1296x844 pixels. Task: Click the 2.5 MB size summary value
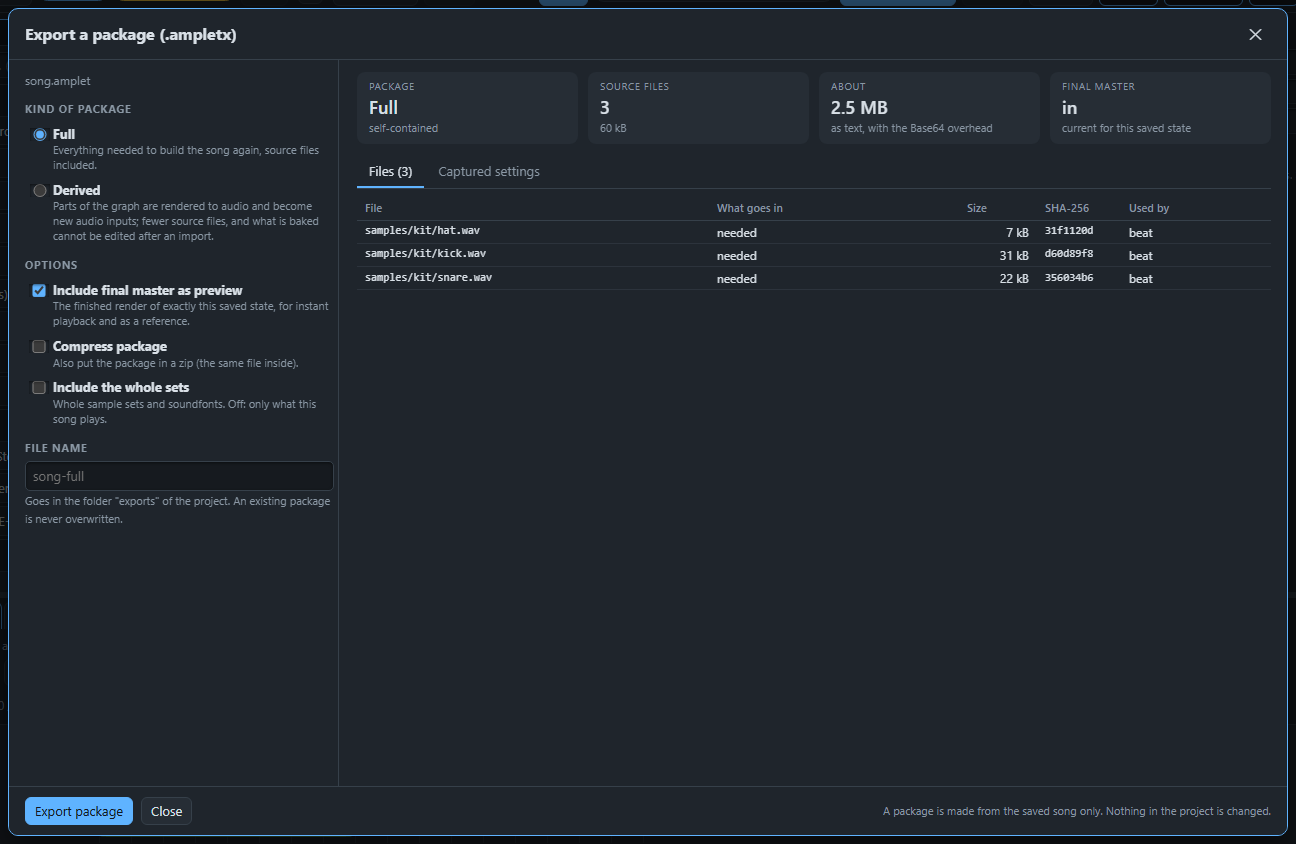click(x=859, y=108)
